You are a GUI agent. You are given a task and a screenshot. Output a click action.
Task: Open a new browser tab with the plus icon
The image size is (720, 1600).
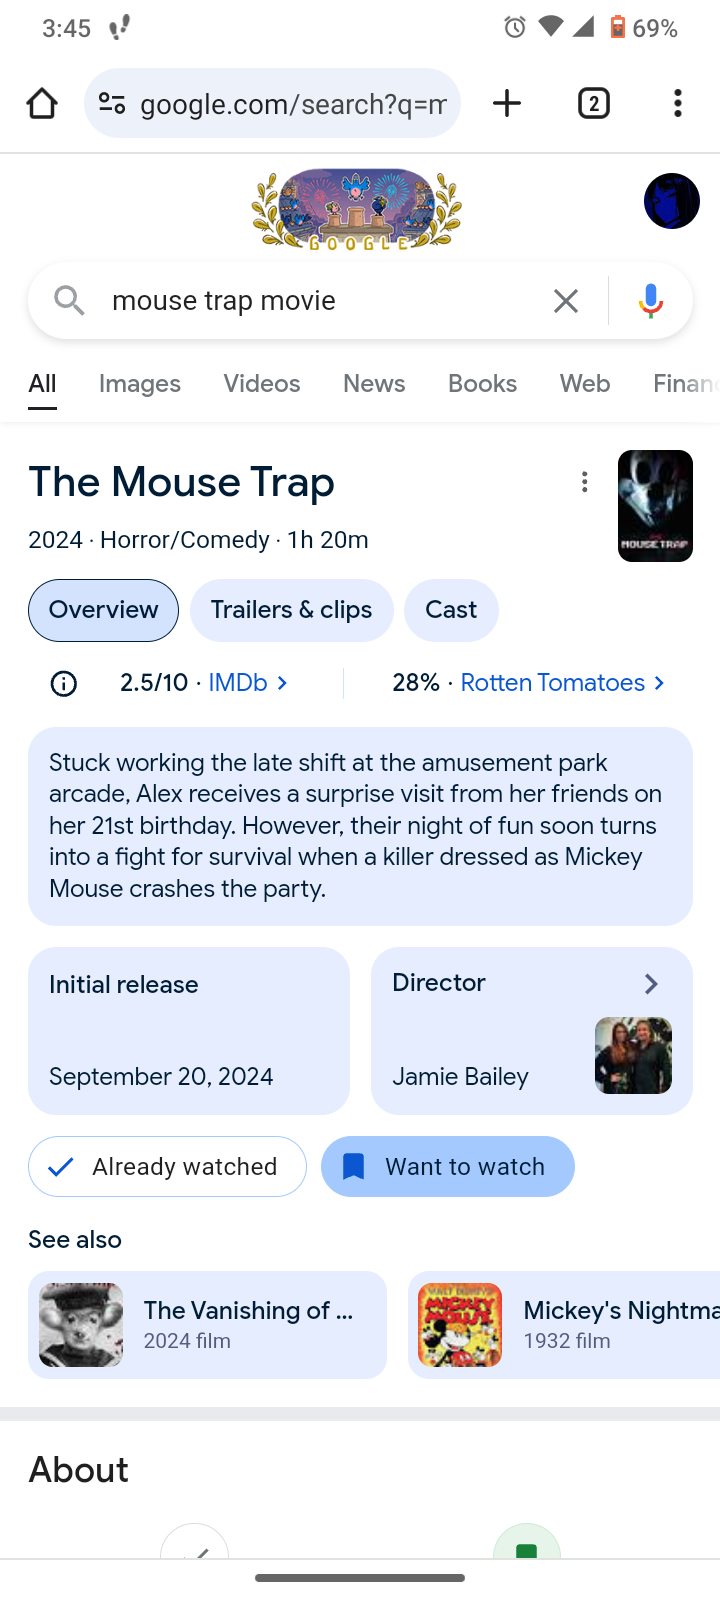pyautogui.click(x=506, y=102)
